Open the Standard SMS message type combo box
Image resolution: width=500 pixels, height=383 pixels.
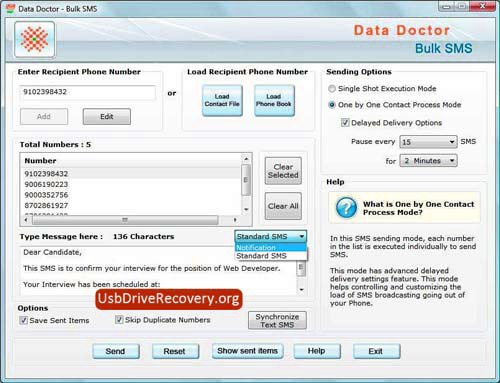click(x=270, y=236)
